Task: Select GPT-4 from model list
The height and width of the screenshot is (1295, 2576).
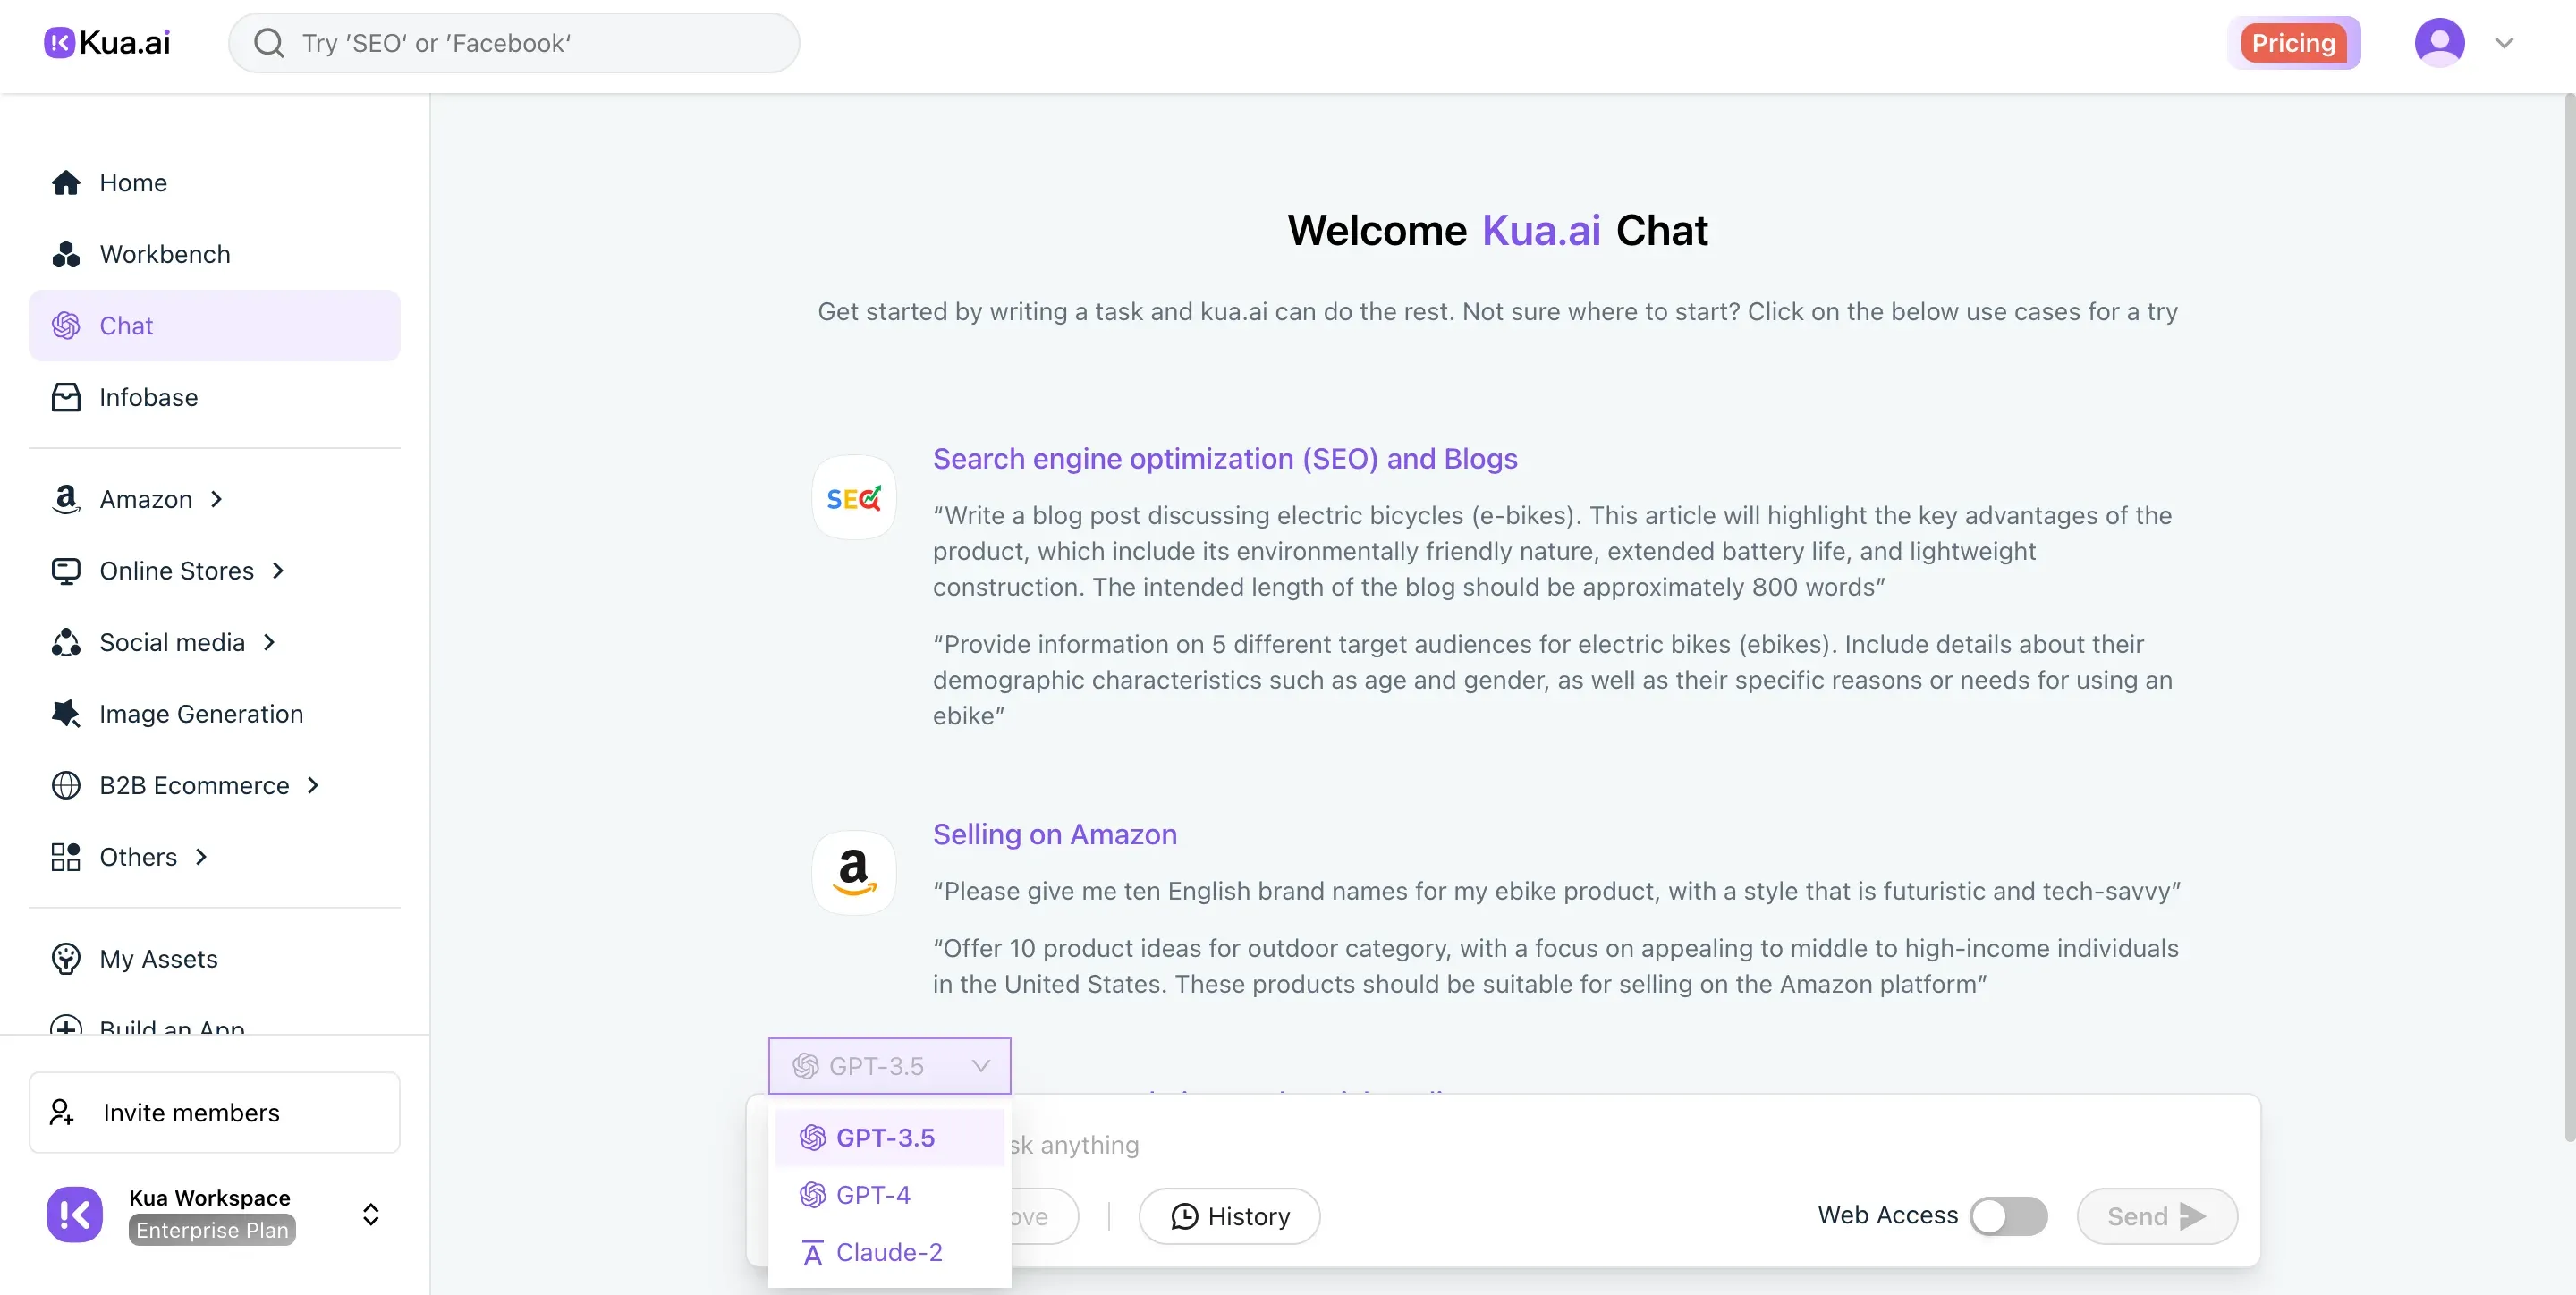Action: (x=872, y=1195)
